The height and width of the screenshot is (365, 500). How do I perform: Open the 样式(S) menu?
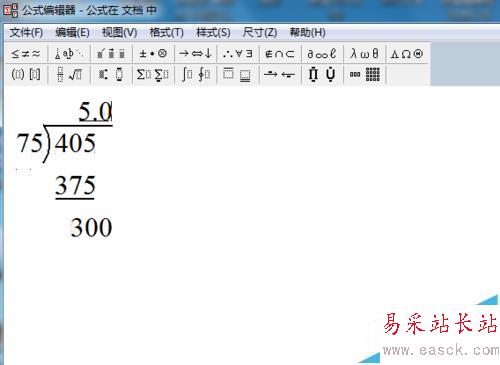(213, 33)
